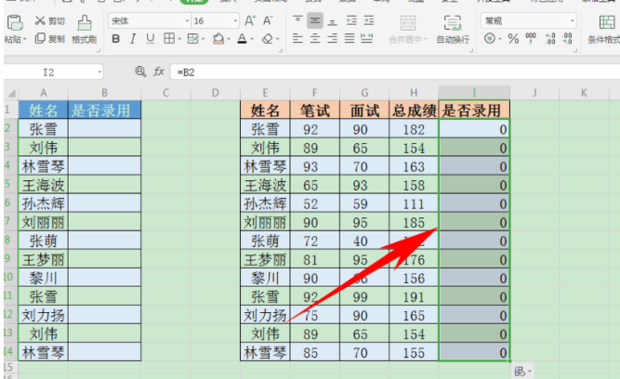Apply percent style with the % icon
The width and height of the screenshot is (620, 379).
pyautogui.click(x=513, y=38)
